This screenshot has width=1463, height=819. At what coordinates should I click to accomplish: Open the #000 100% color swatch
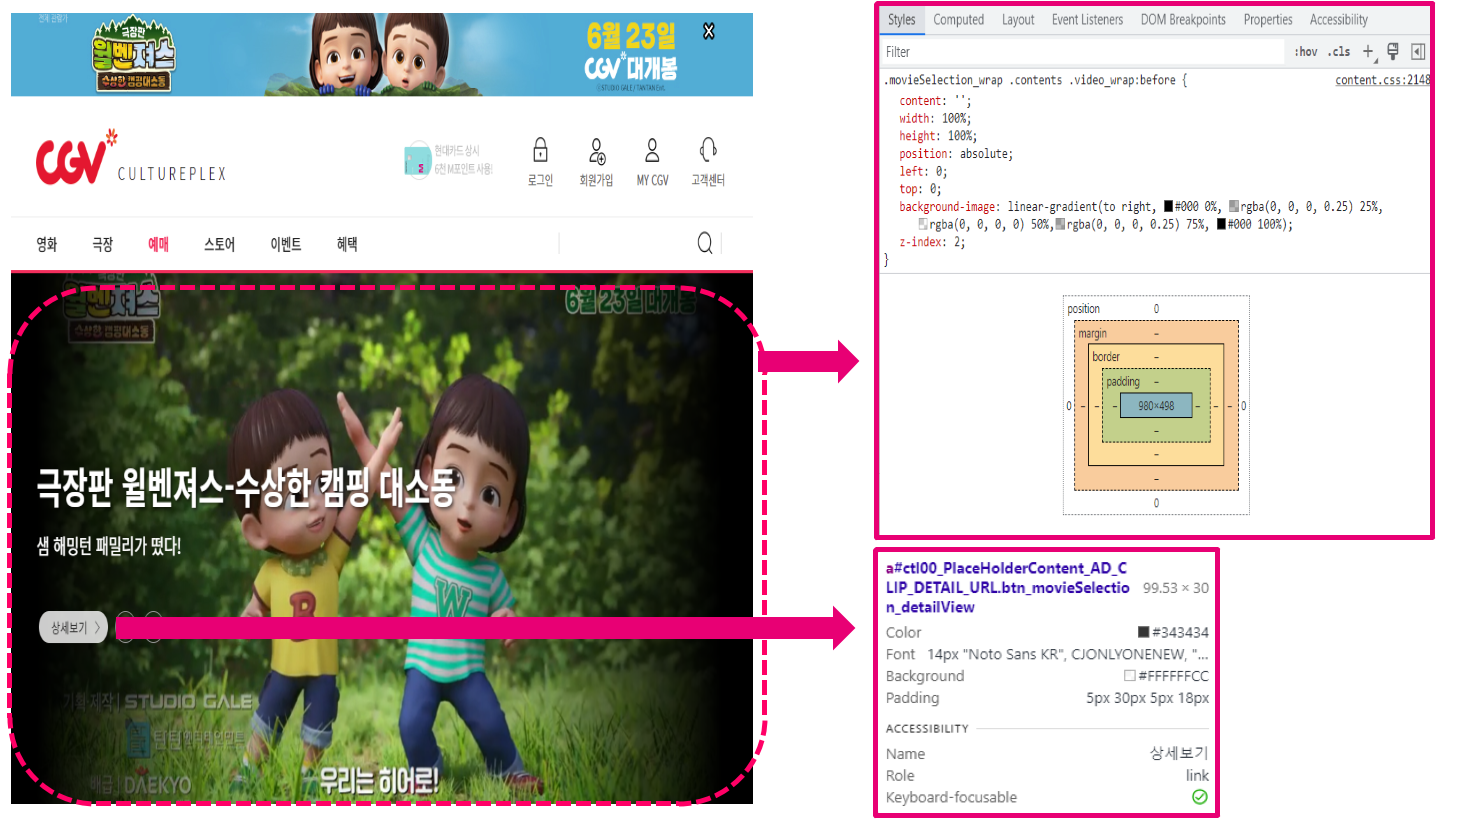[x=1221, y=225]
